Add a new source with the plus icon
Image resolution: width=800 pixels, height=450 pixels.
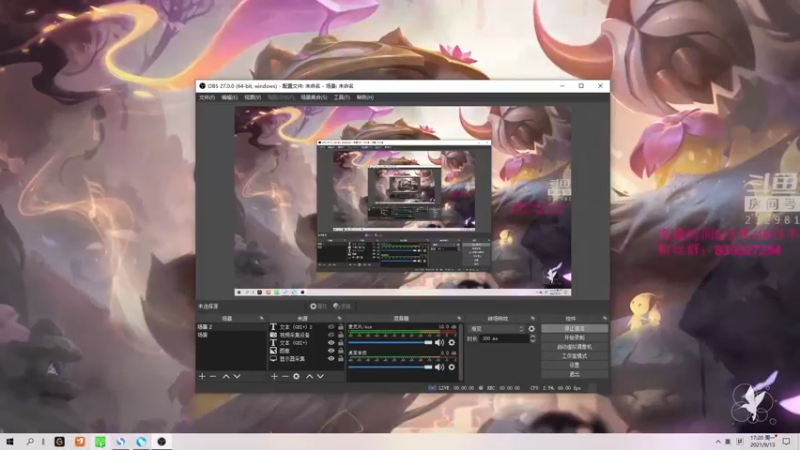pos(274,377)
